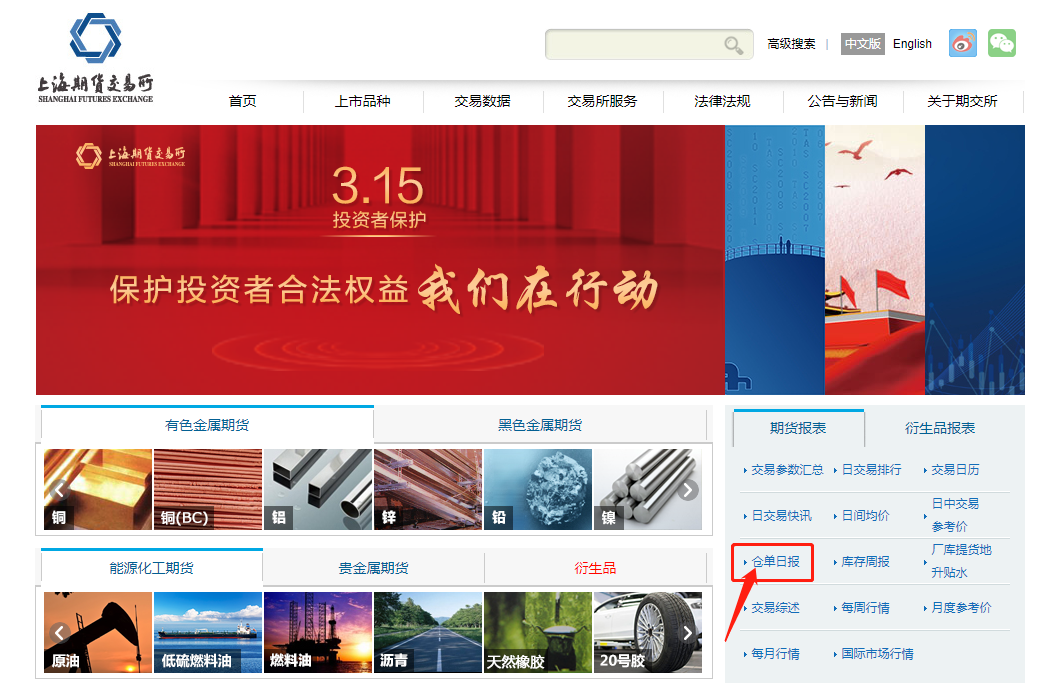Open the 上市品种 navigation menu

362,101
